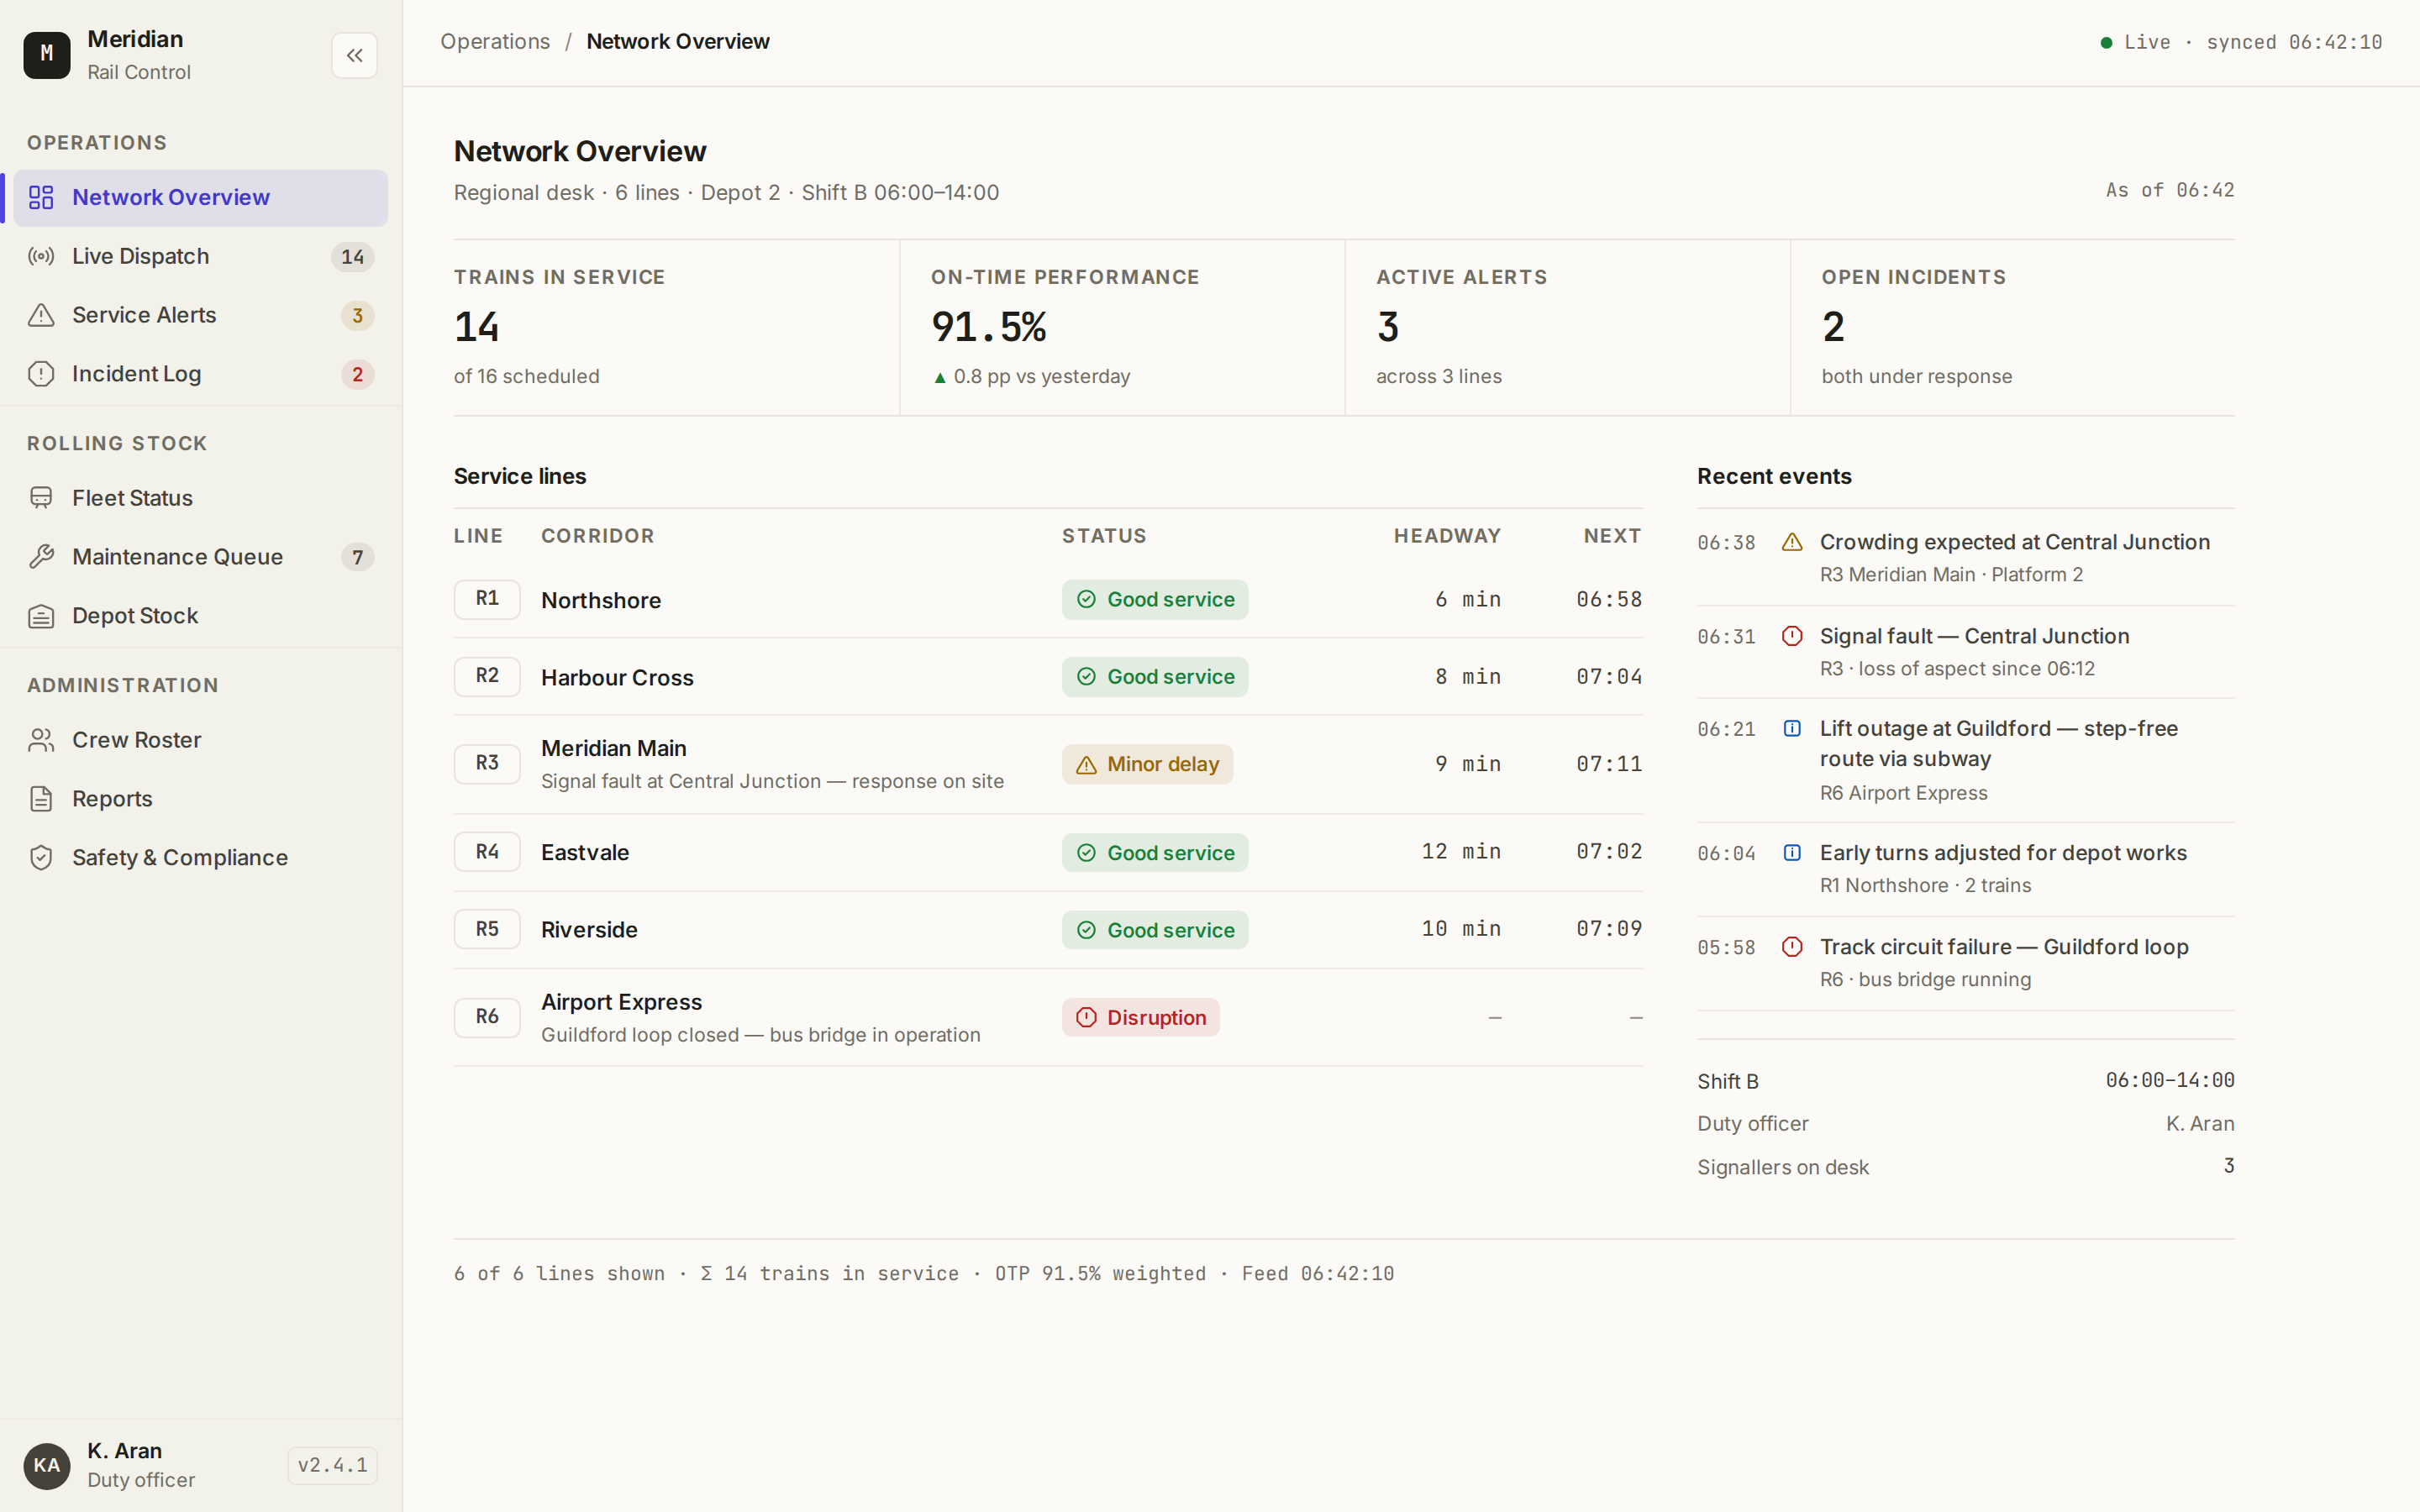Click the Good service status for Northshore
The image size is (2420, 1512).
(1155, 599)
